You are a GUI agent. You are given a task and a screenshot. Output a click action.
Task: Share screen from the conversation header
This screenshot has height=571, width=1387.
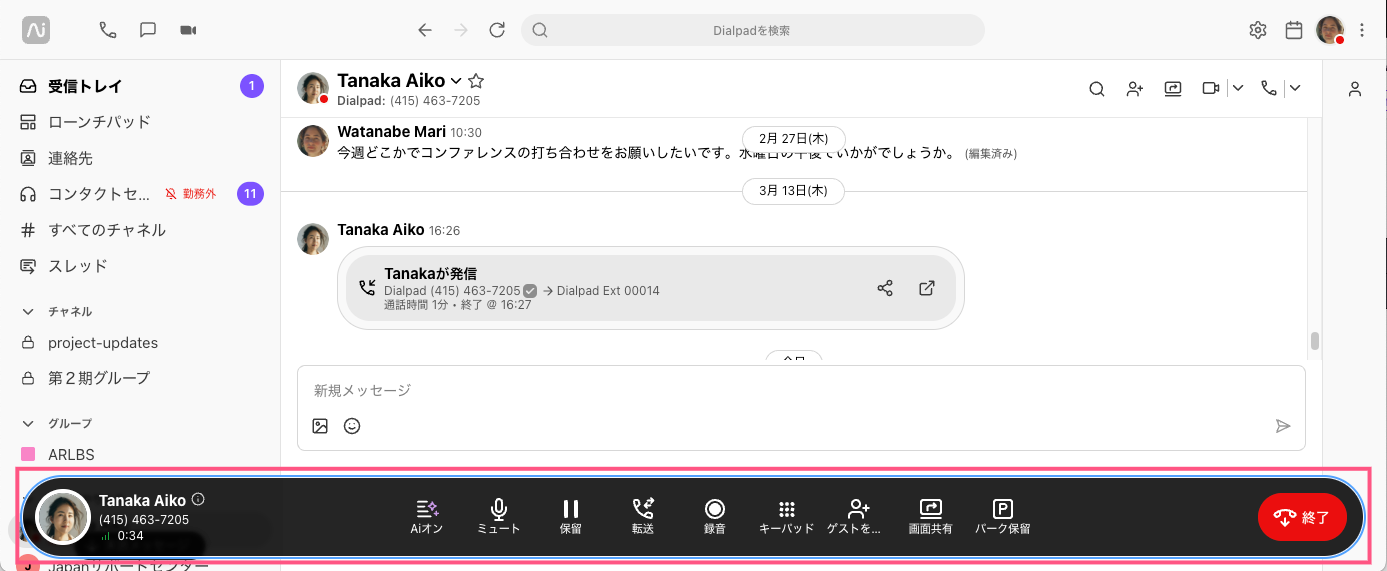pos(1173,88)
